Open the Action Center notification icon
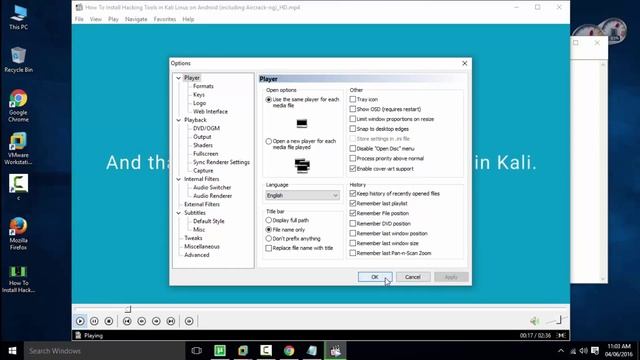 [595, 351]
